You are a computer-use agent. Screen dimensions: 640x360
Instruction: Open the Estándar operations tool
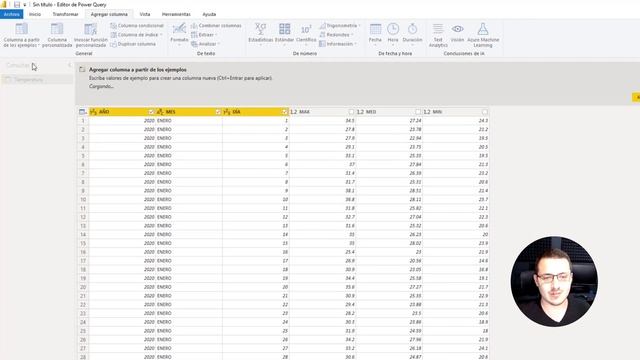(x=284, y=33)
